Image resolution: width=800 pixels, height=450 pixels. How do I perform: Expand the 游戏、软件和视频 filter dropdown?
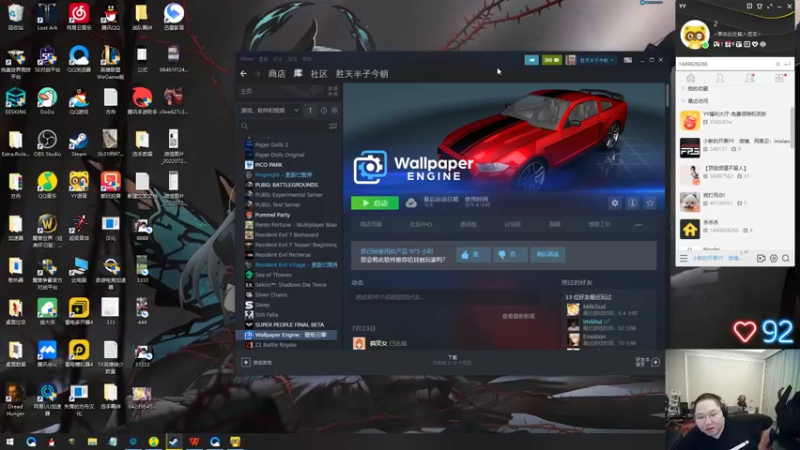269,110
